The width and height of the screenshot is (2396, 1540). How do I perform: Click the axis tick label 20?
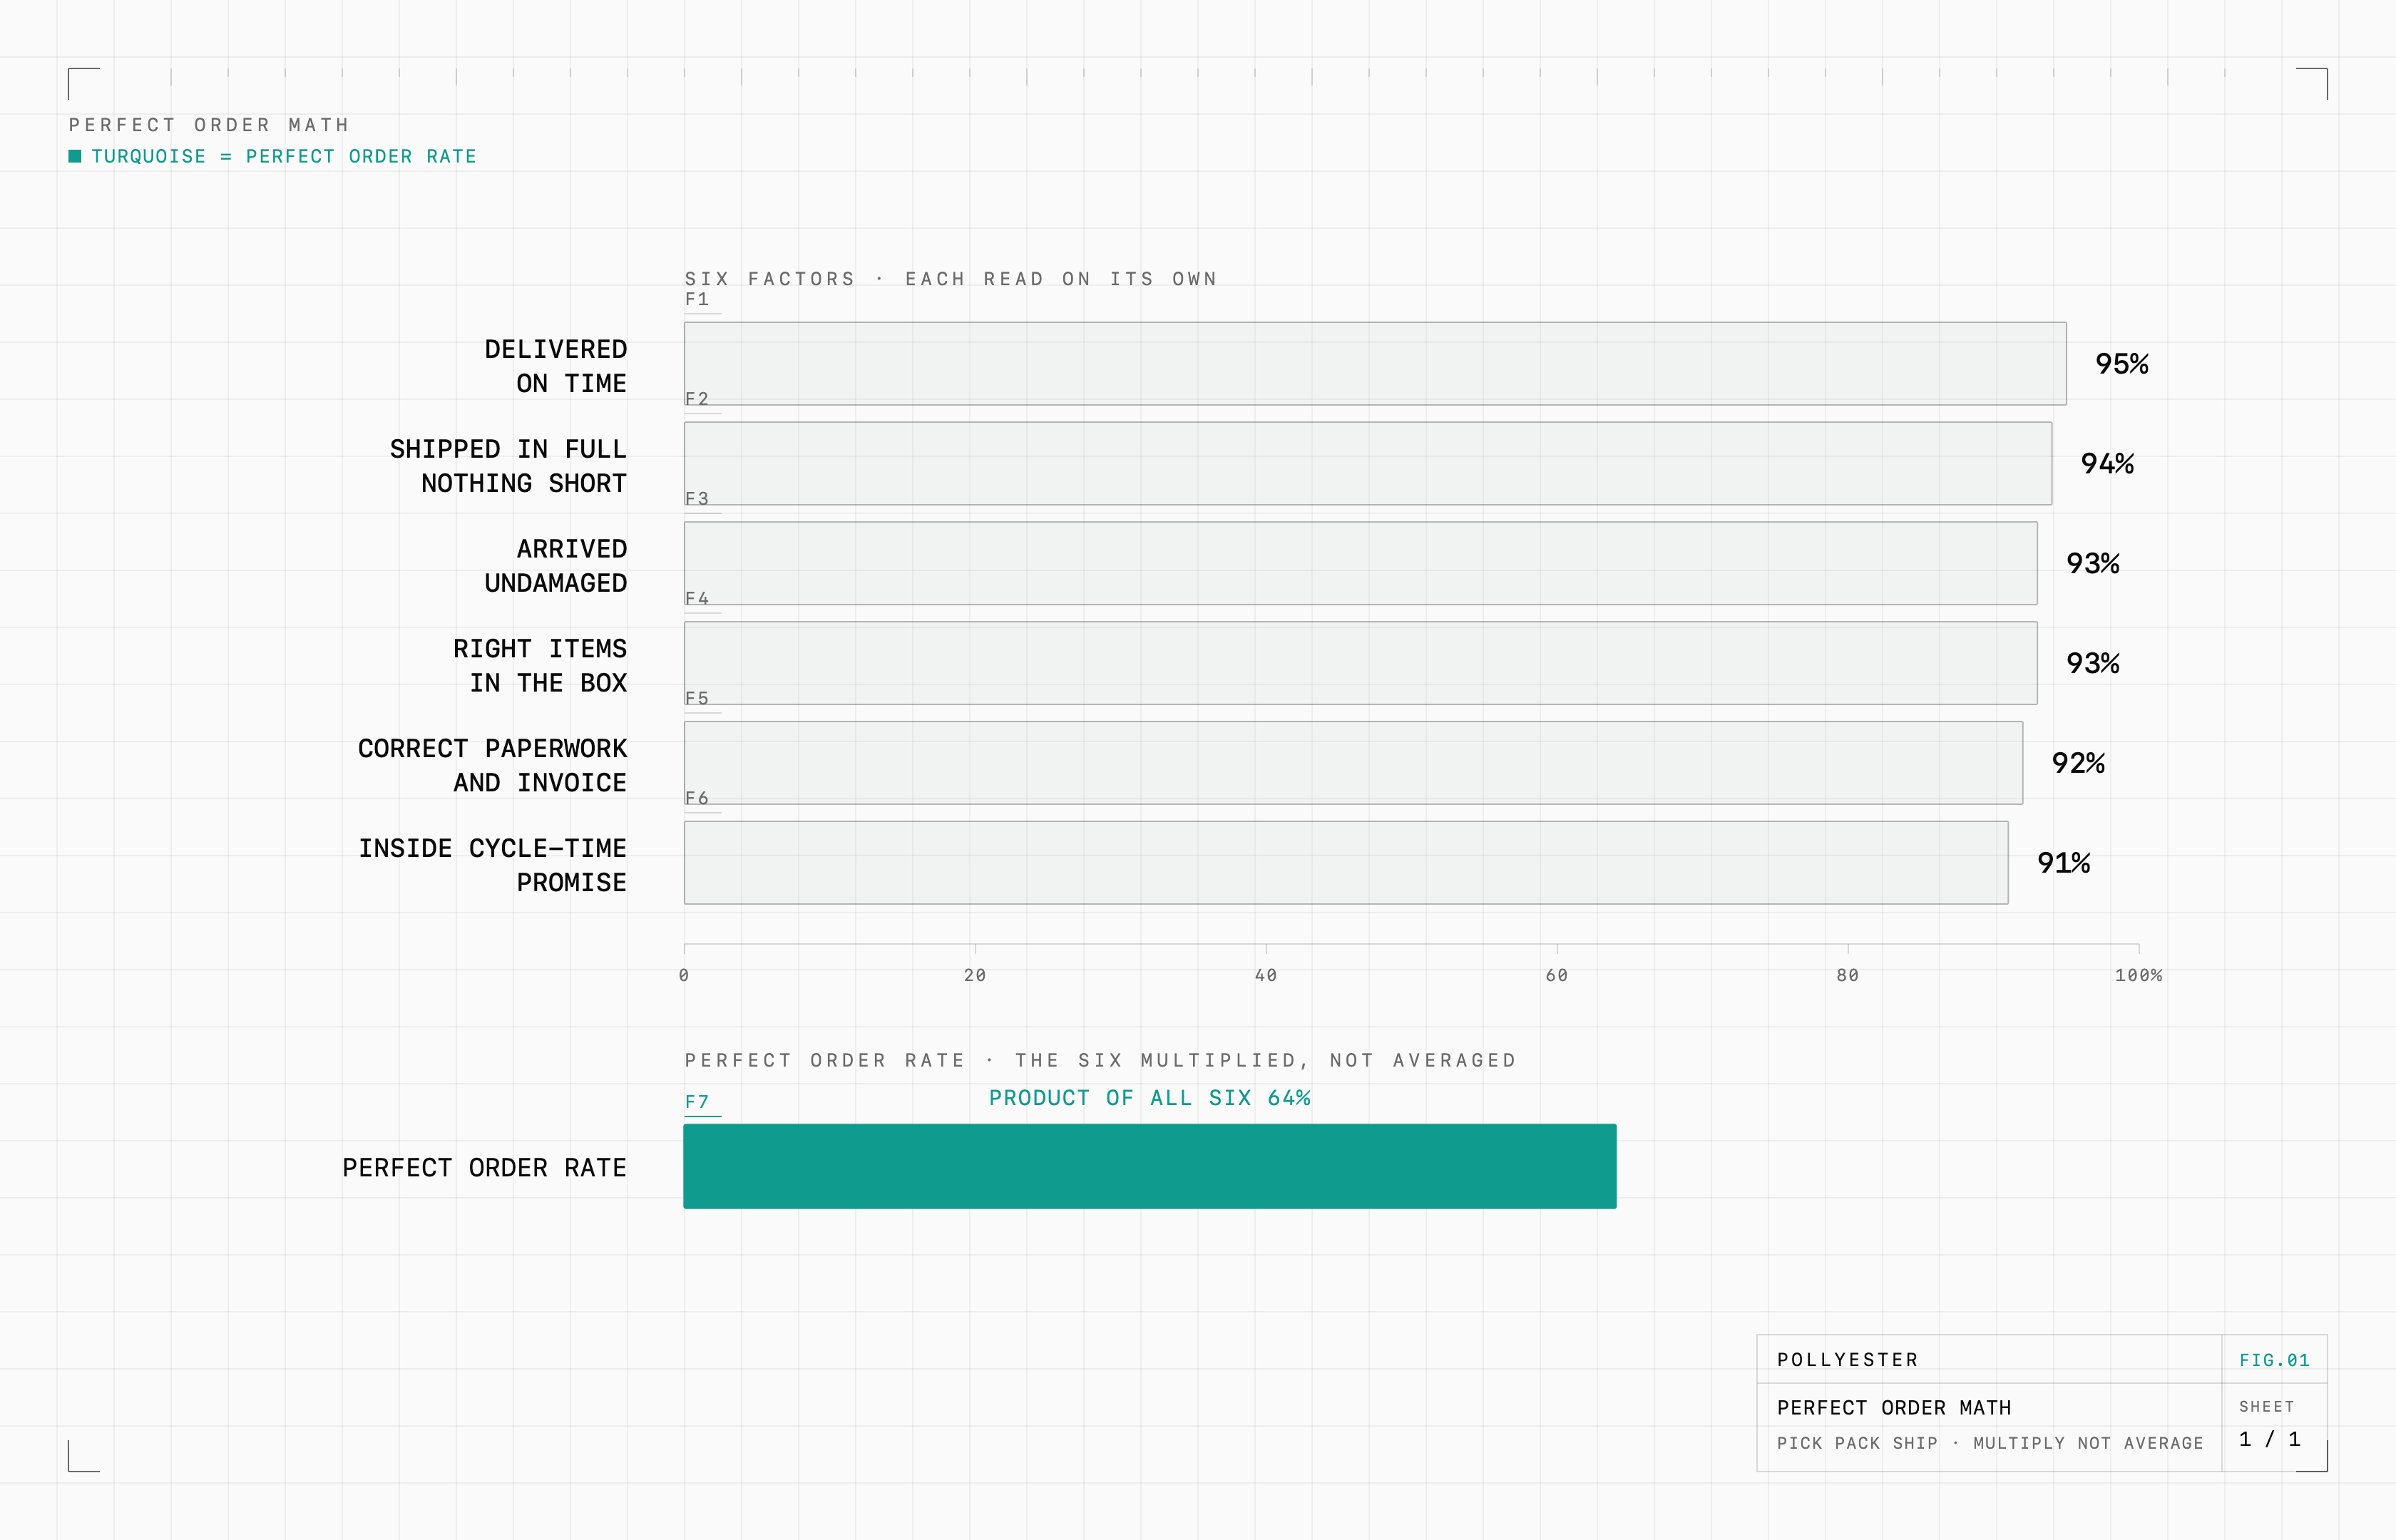[975, 975]
